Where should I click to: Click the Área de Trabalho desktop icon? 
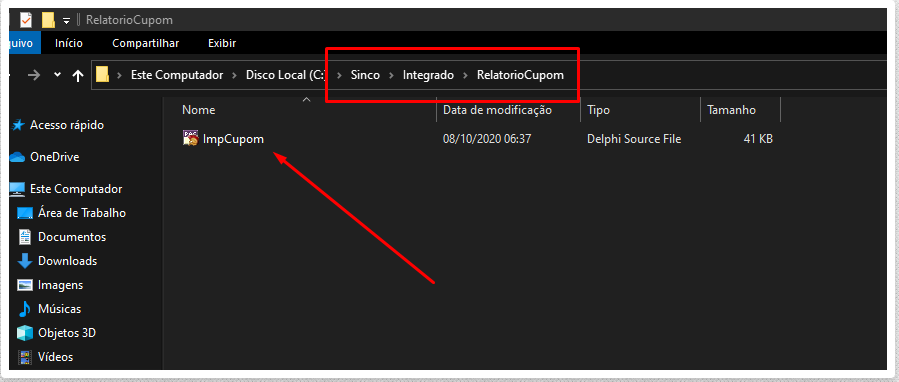(25, 213)
